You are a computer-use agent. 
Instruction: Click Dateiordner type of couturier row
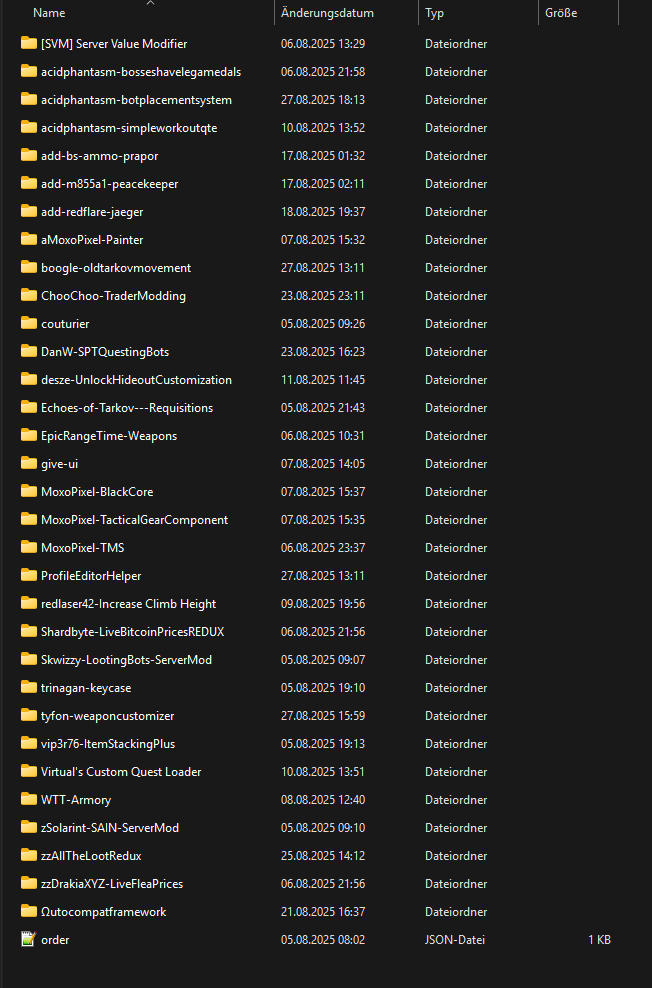coord(456,323)
